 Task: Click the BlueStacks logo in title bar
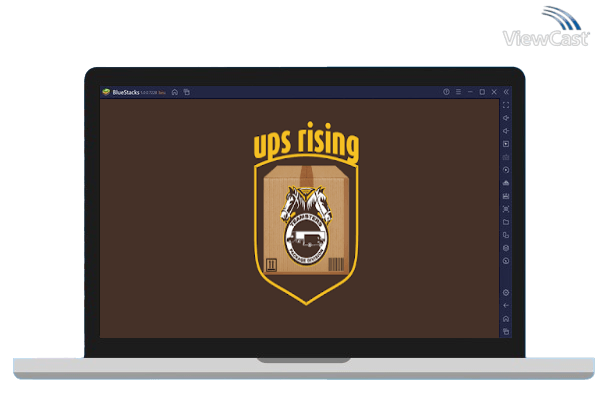tap(106, 92)
